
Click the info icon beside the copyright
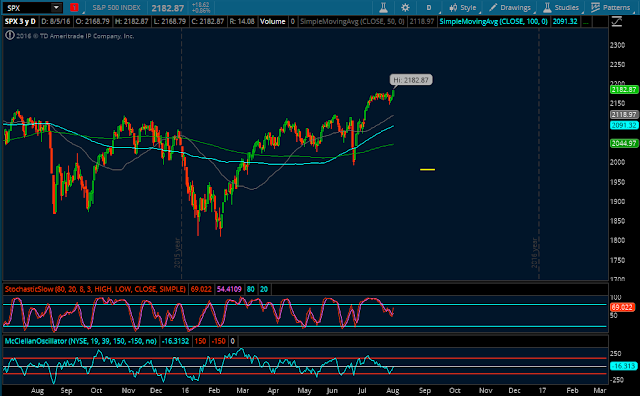tap(9, 36)
